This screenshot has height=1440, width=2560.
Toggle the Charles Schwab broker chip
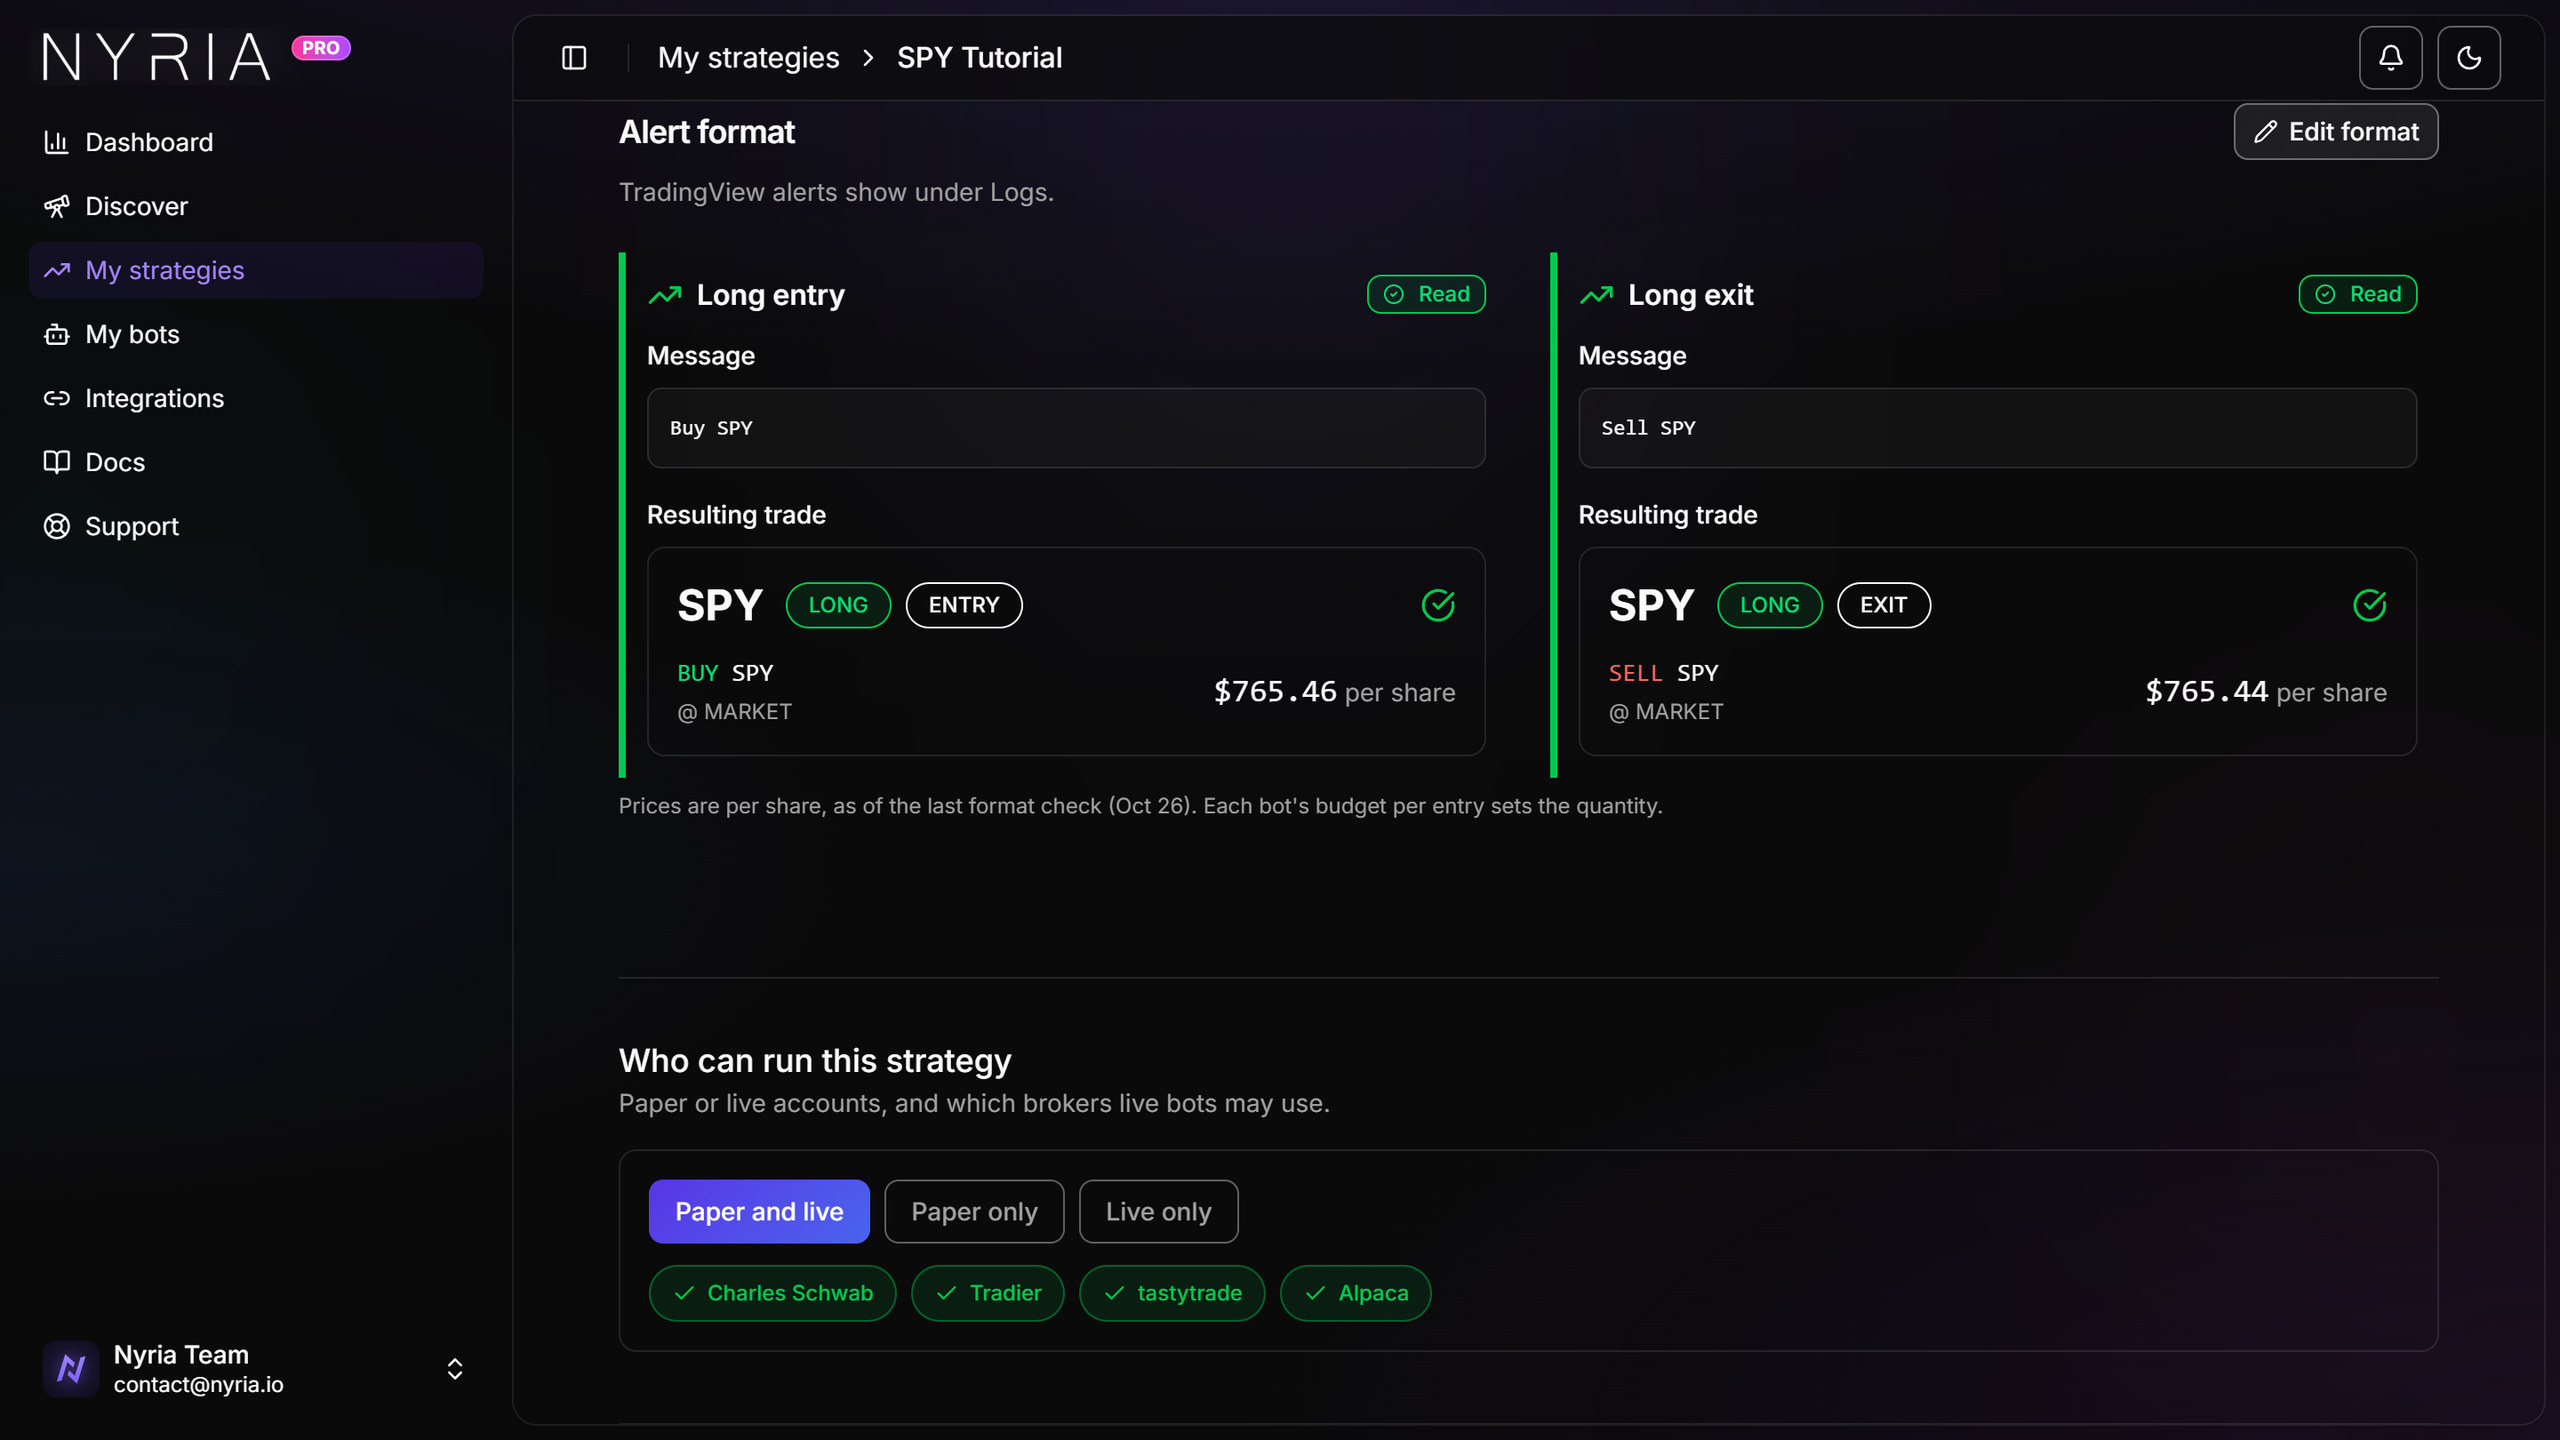tap(772, 1293)
